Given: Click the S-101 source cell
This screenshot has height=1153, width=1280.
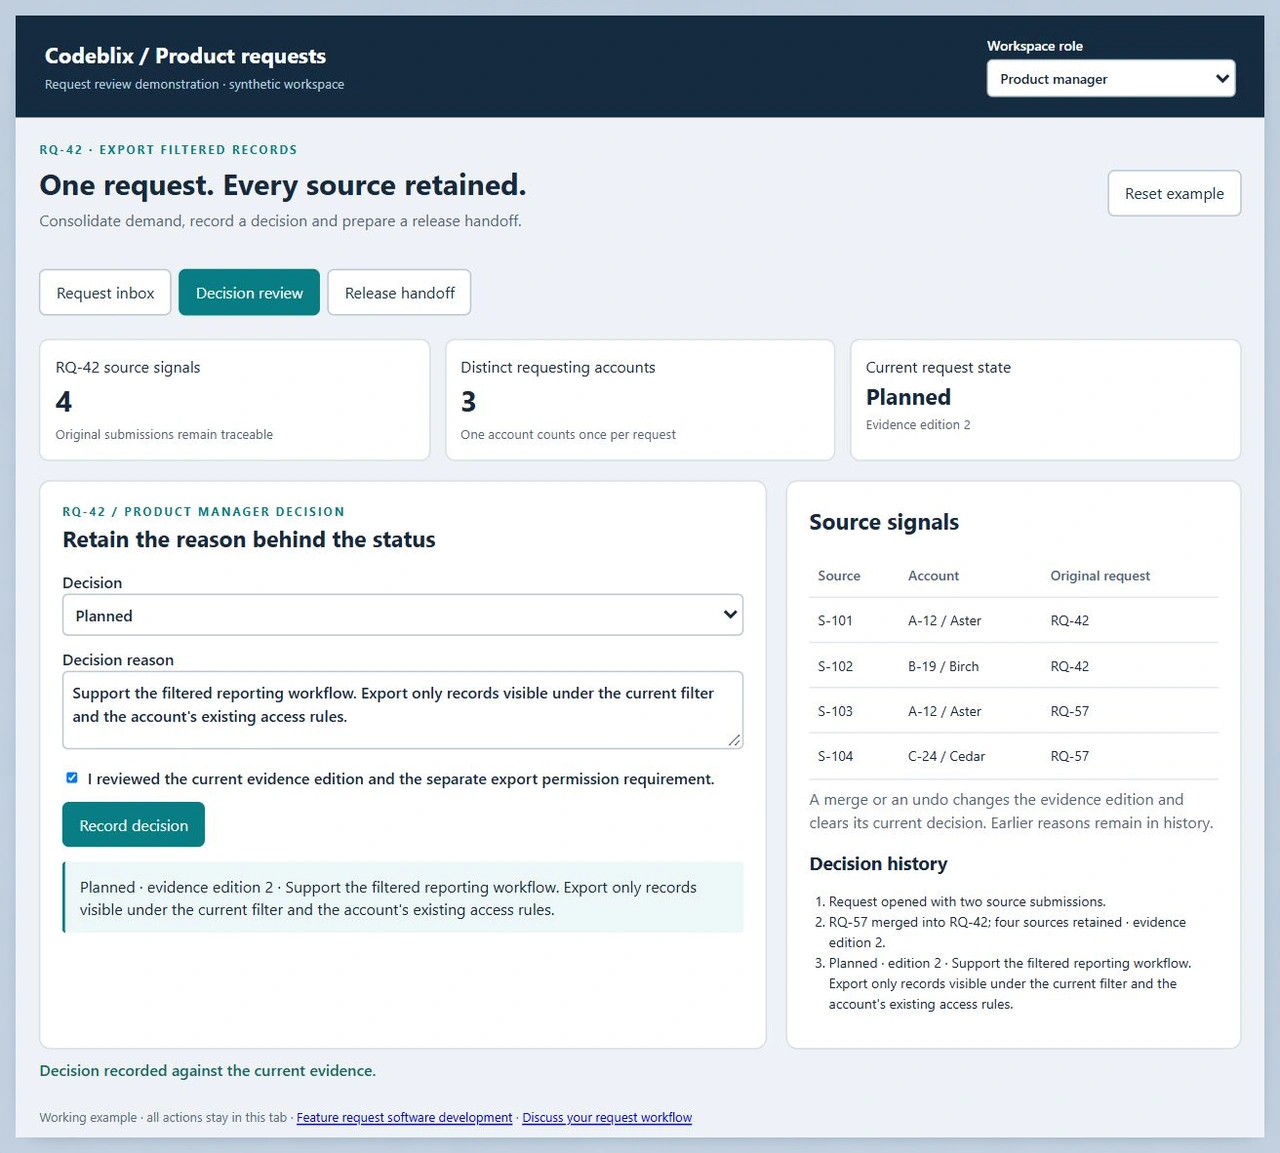Looking at the screenshot, I should (835, 621).
